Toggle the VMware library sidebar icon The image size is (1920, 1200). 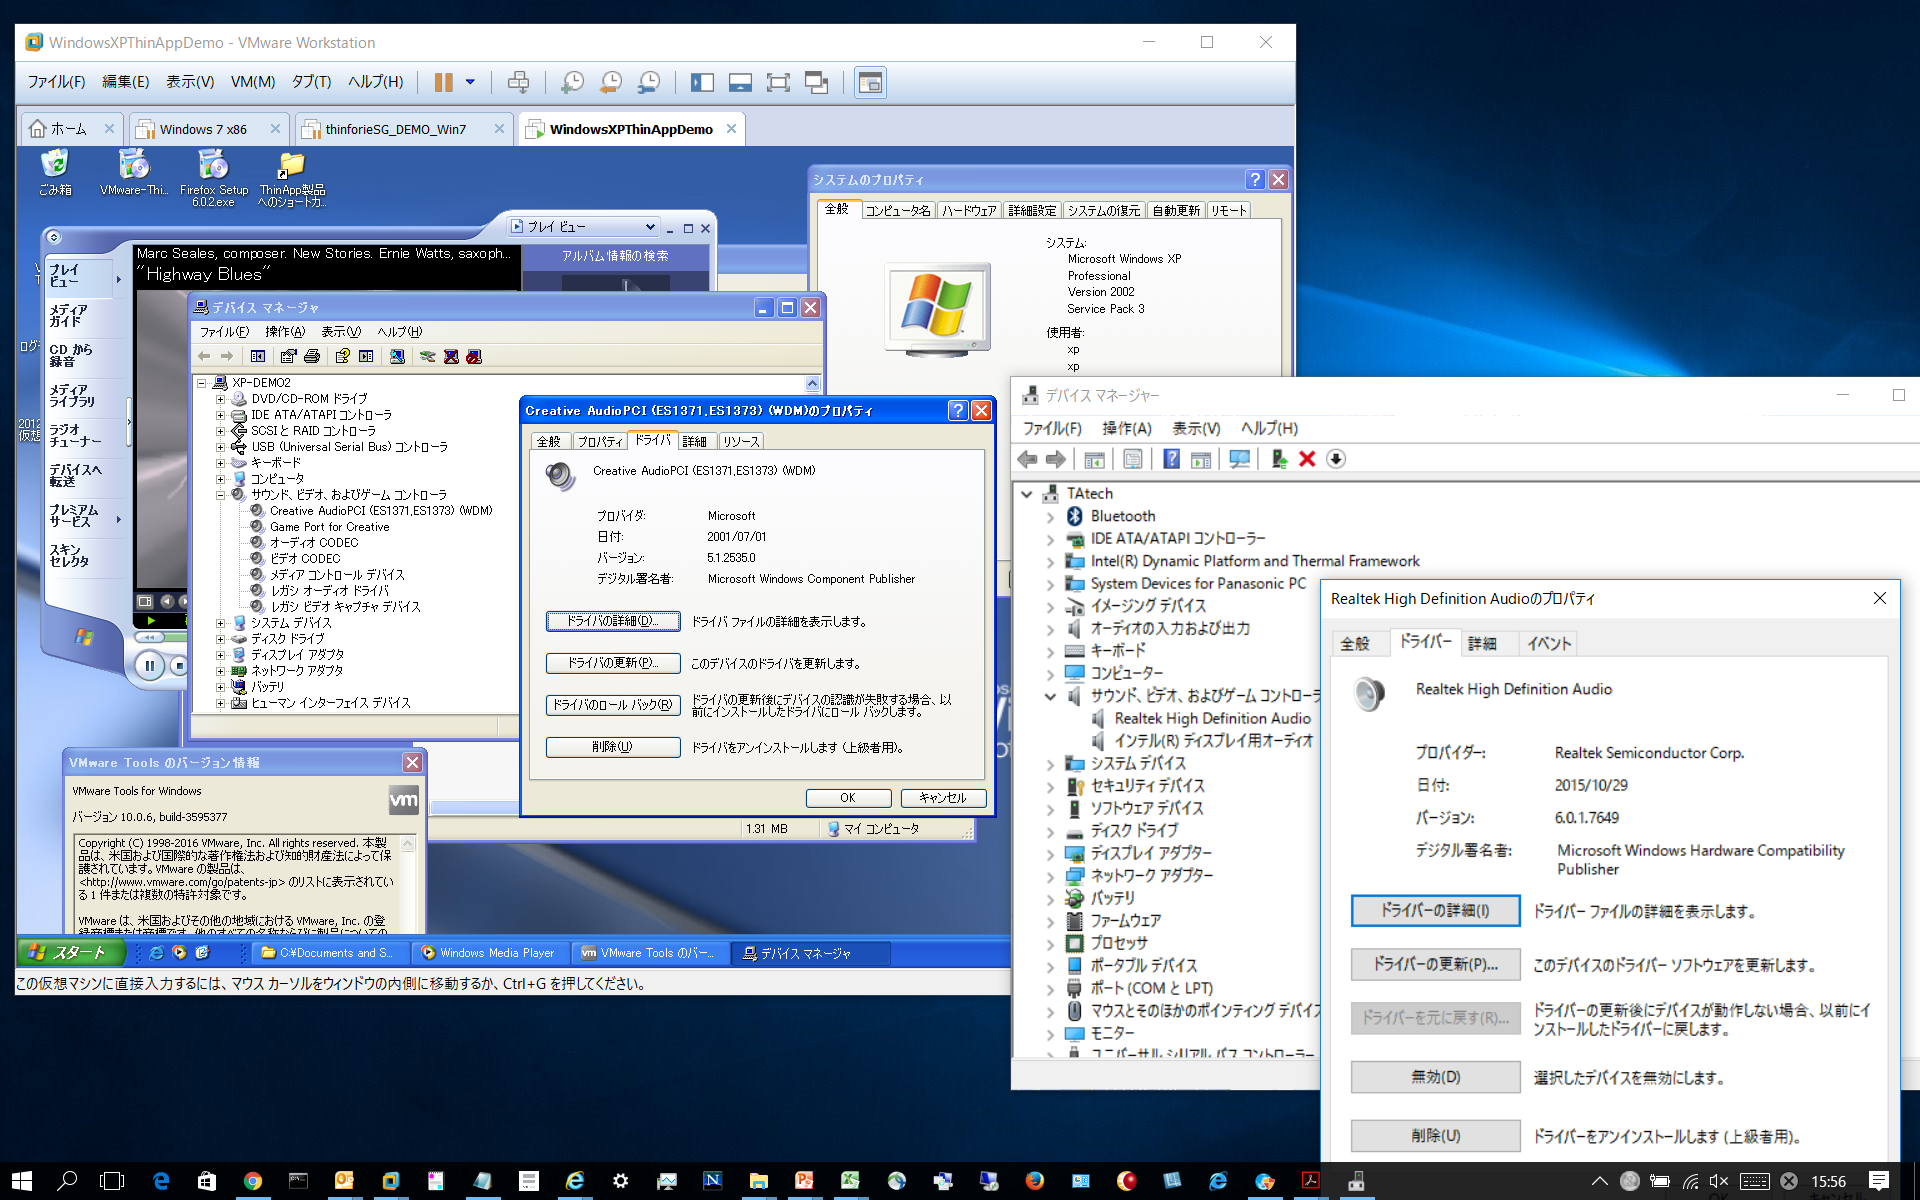click(702, 83)
